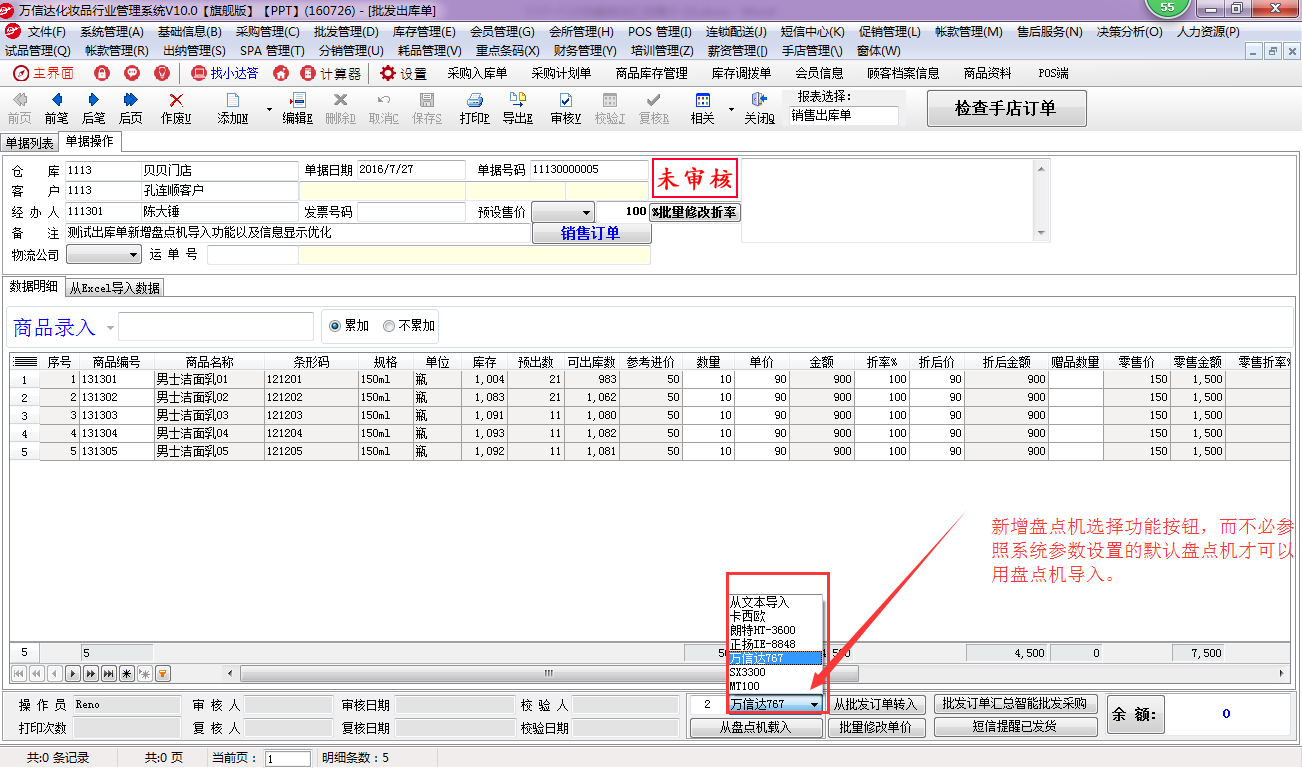Click the grid next-record navigator arrow

click(73, 673)
